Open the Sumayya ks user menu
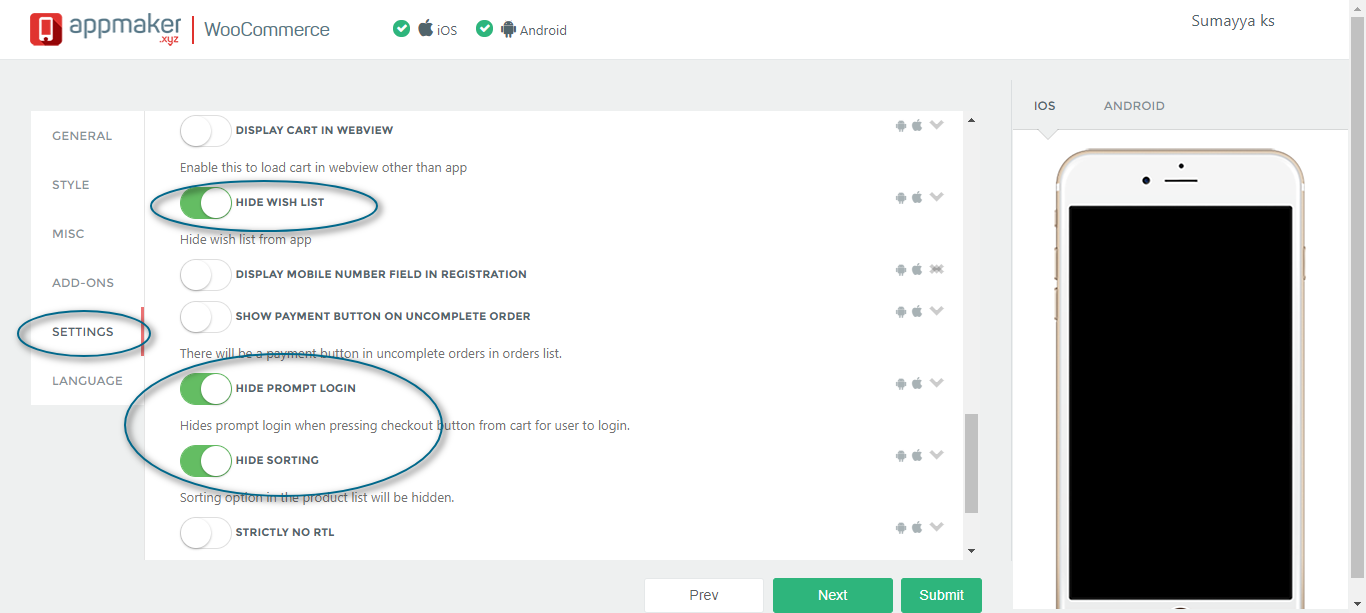Viewport: 1366px width, 613px height. pyautogui.click(x=1233, y=21)
